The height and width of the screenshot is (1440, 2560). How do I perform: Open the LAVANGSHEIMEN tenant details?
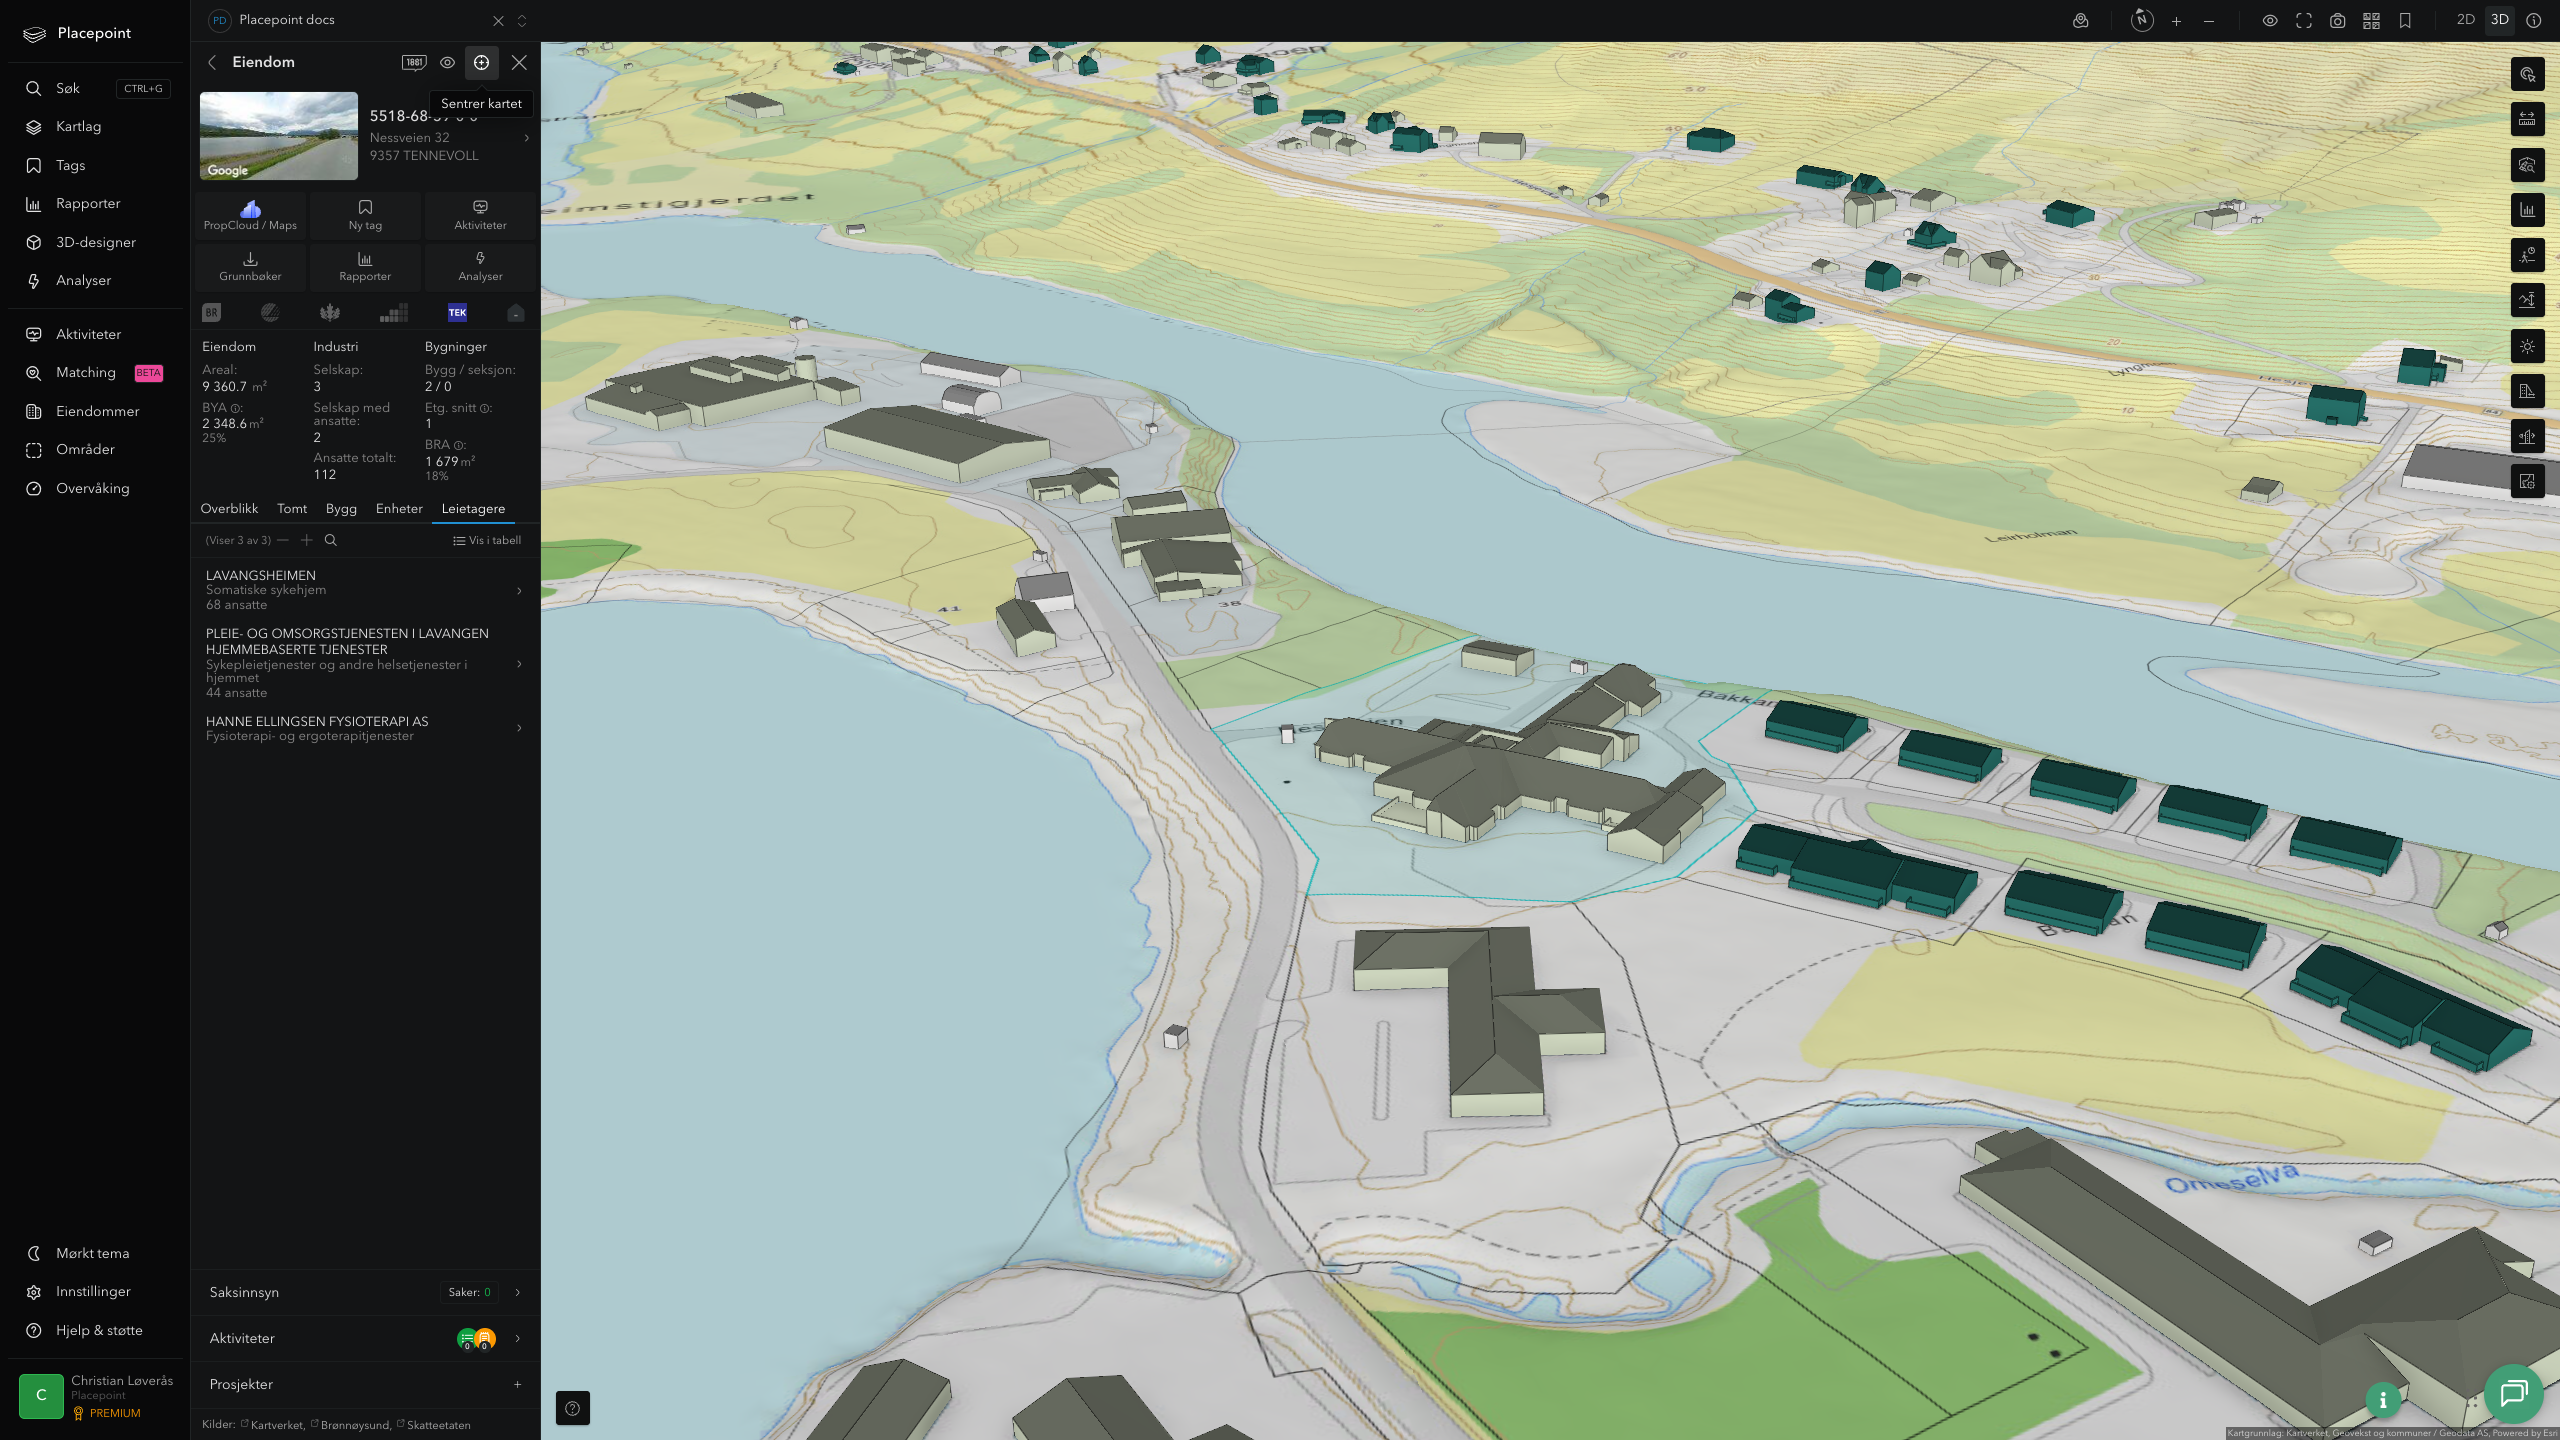pyautogui.click(x=366, y=590)
